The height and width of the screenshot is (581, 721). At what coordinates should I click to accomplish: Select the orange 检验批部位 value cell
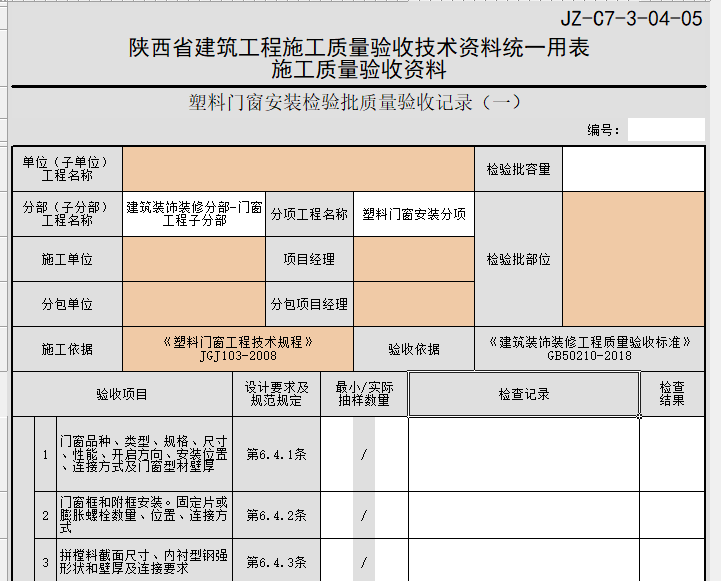click(x=633, y=258)
